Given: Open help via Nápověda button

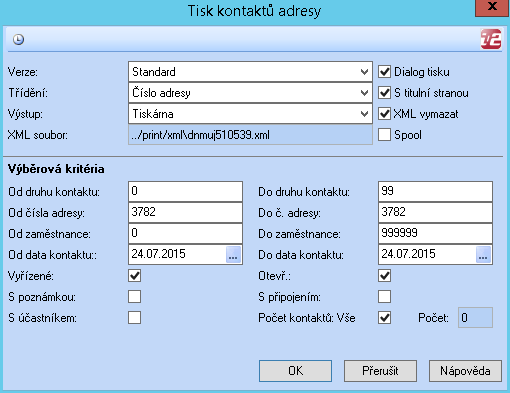Looking at the screenshot, I should pos(465,371).
